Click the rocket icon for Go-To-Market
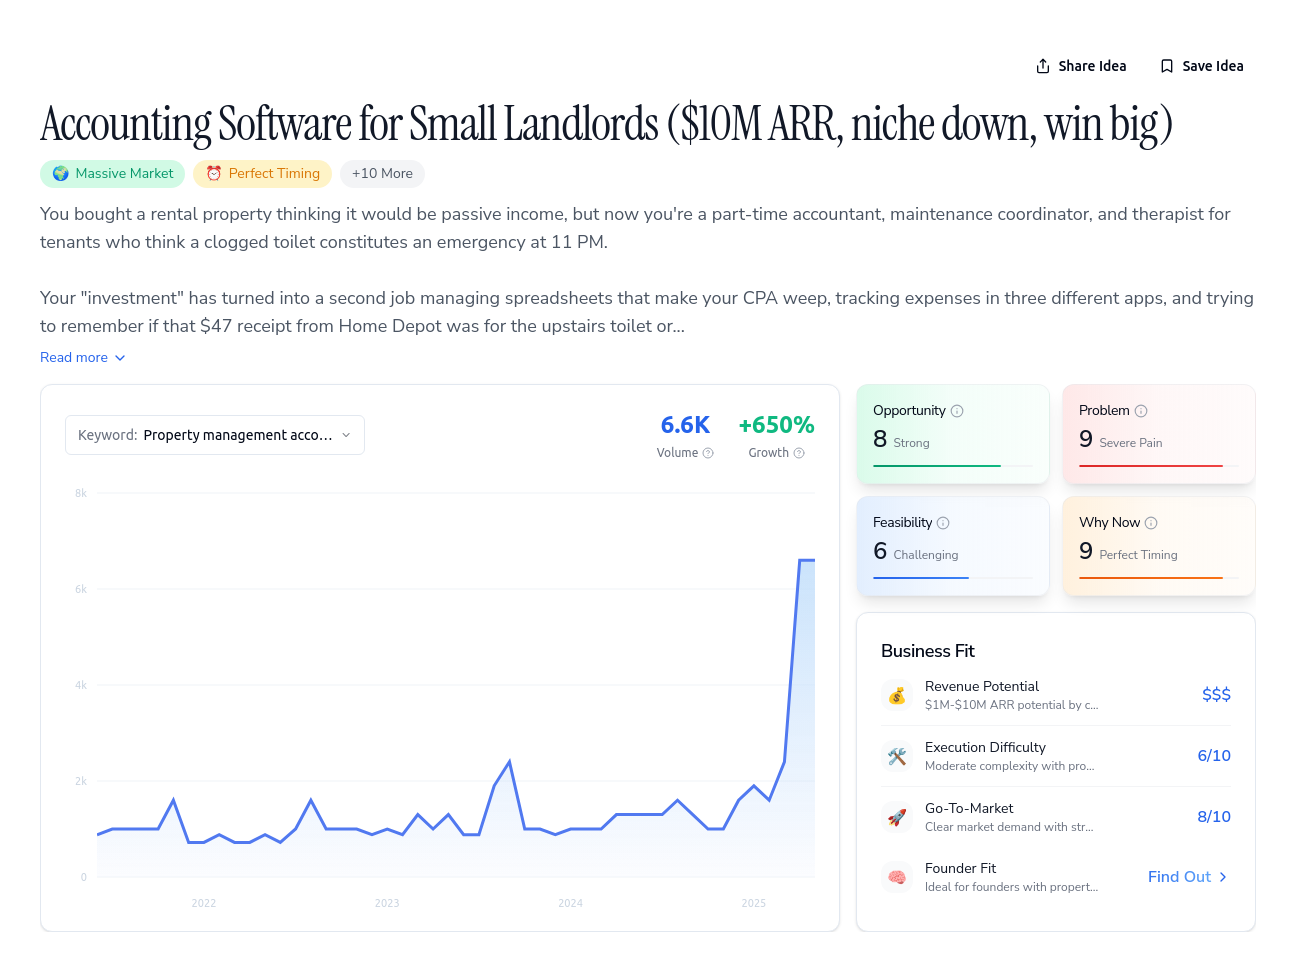 coord(897,817)
